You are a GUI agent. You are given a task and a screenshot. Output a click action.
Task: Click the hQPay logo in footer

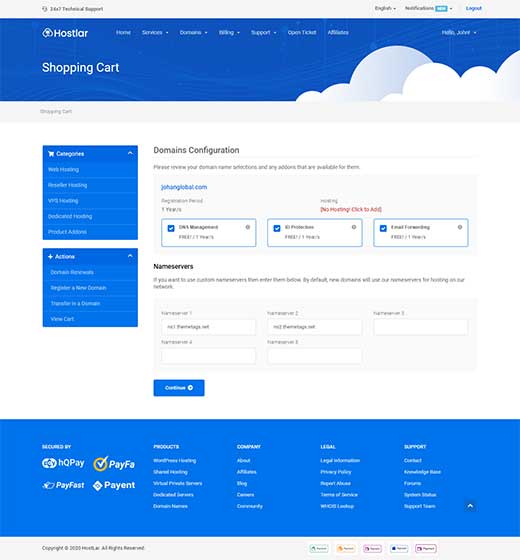pyautogui.click(x=63, y=463)
